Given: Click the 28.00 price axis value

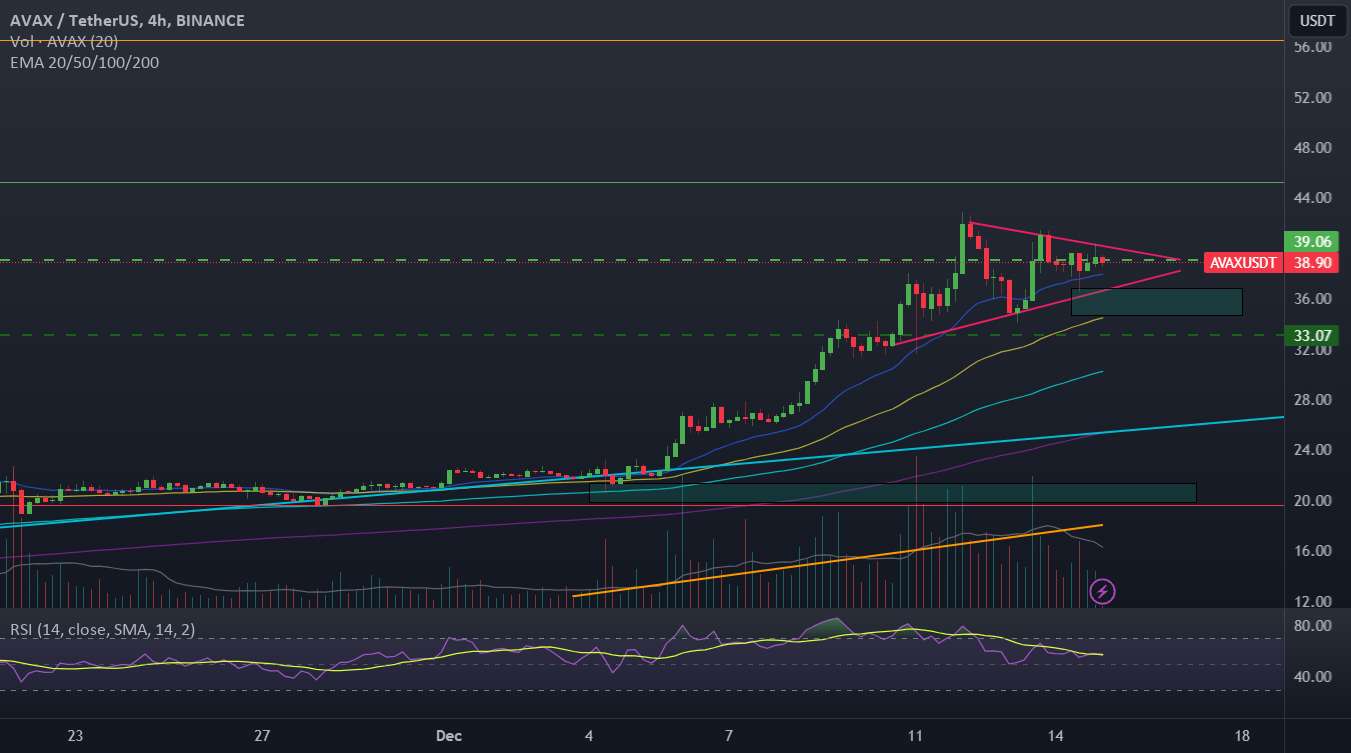Looking at the screenshot, I should tap(1311, 400).
